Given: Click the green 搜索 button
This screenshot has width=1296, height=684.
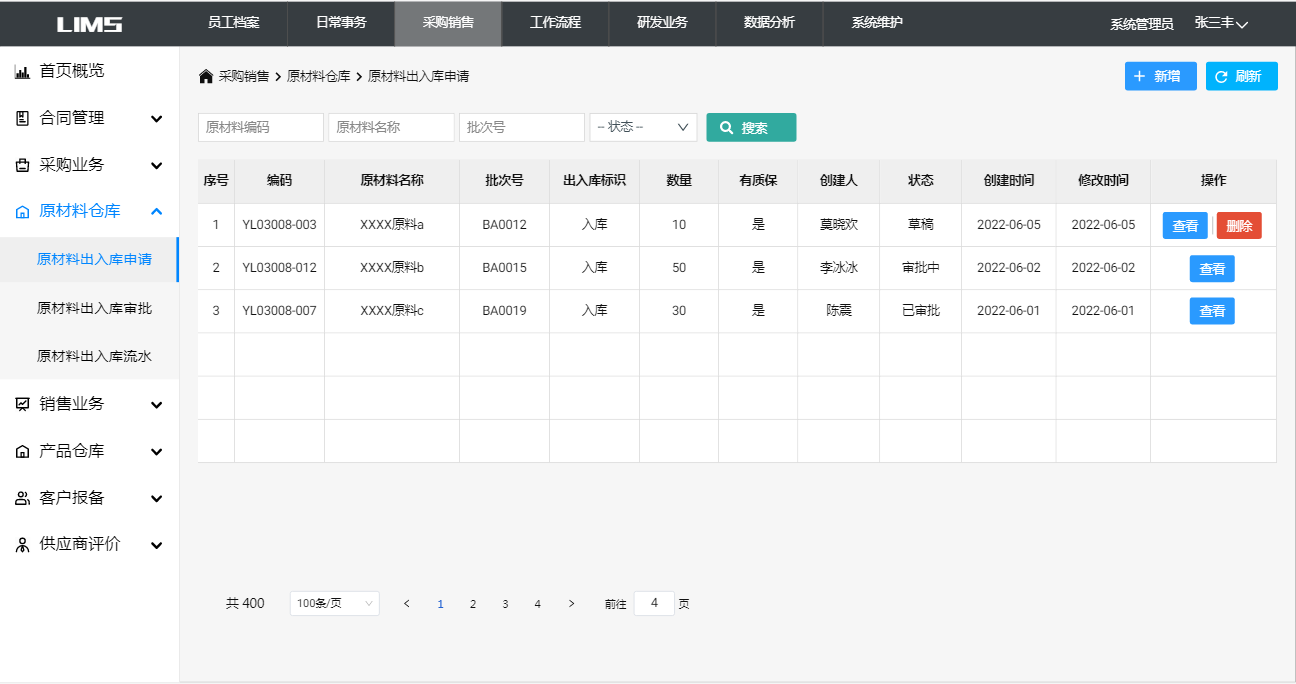Looking at the screenshot, I should click(751, 128).
